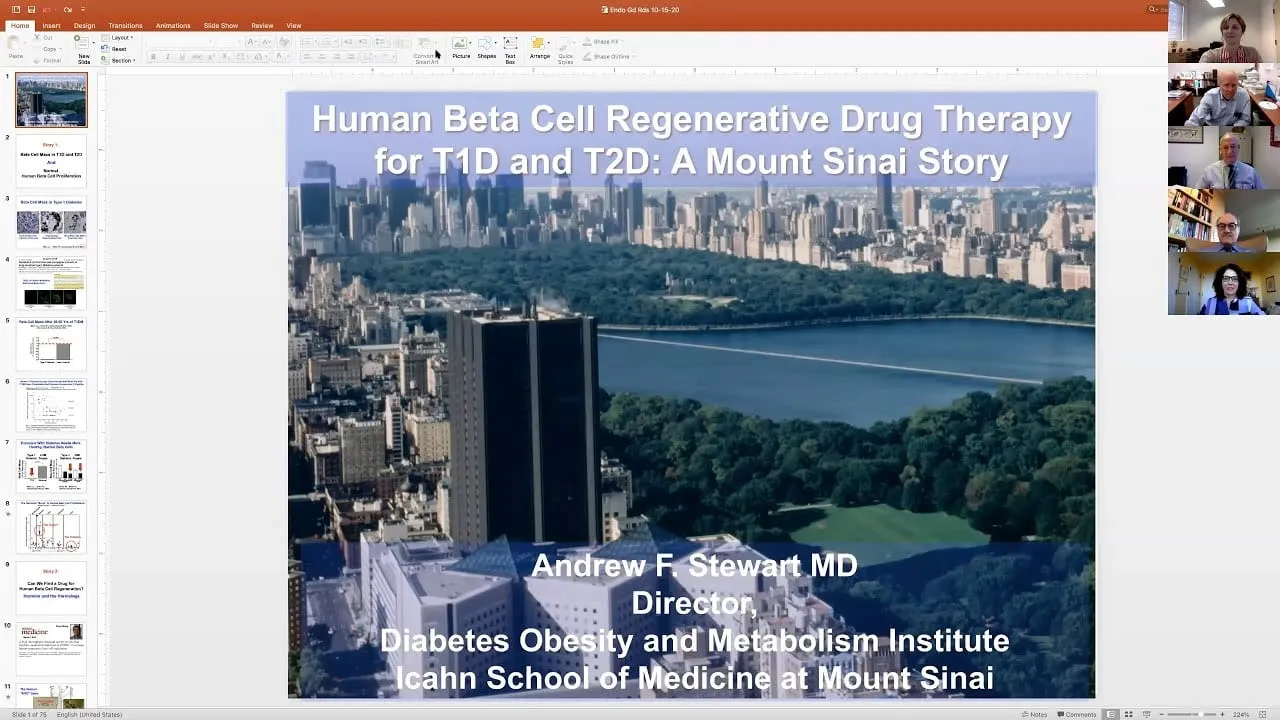Open the Section dropdown

(119, 60)
